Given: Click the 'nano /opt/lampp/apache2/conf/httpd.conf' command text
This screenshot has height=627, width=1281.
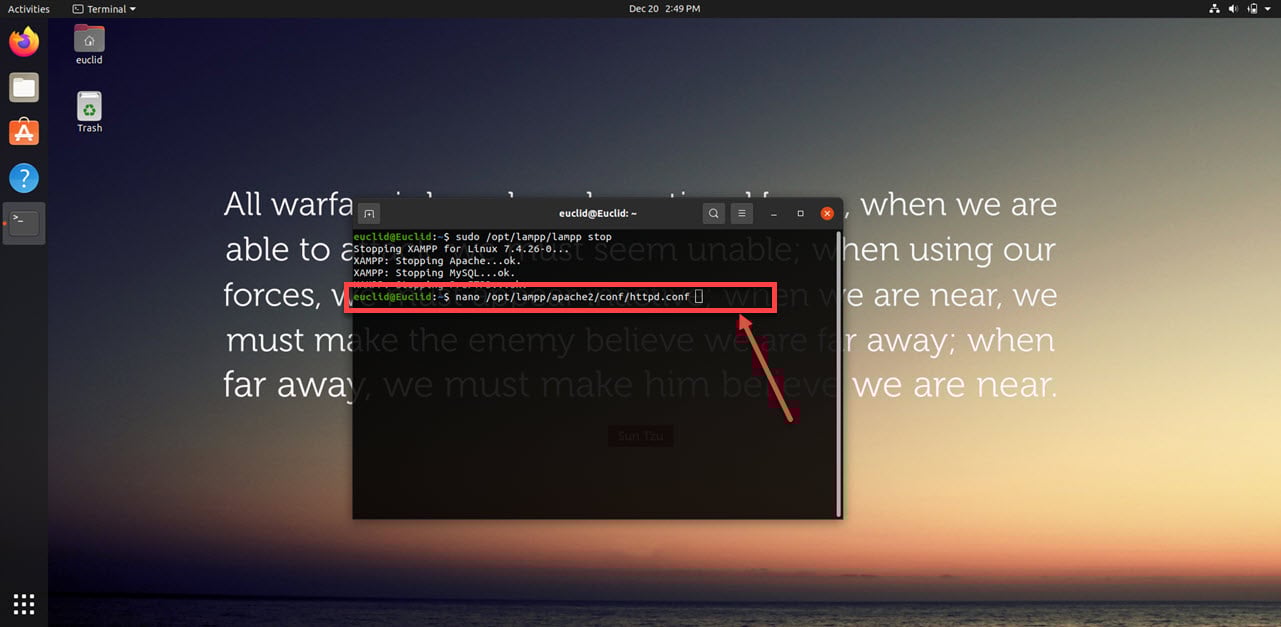Looking at the screenshot, I should point(572,297).
